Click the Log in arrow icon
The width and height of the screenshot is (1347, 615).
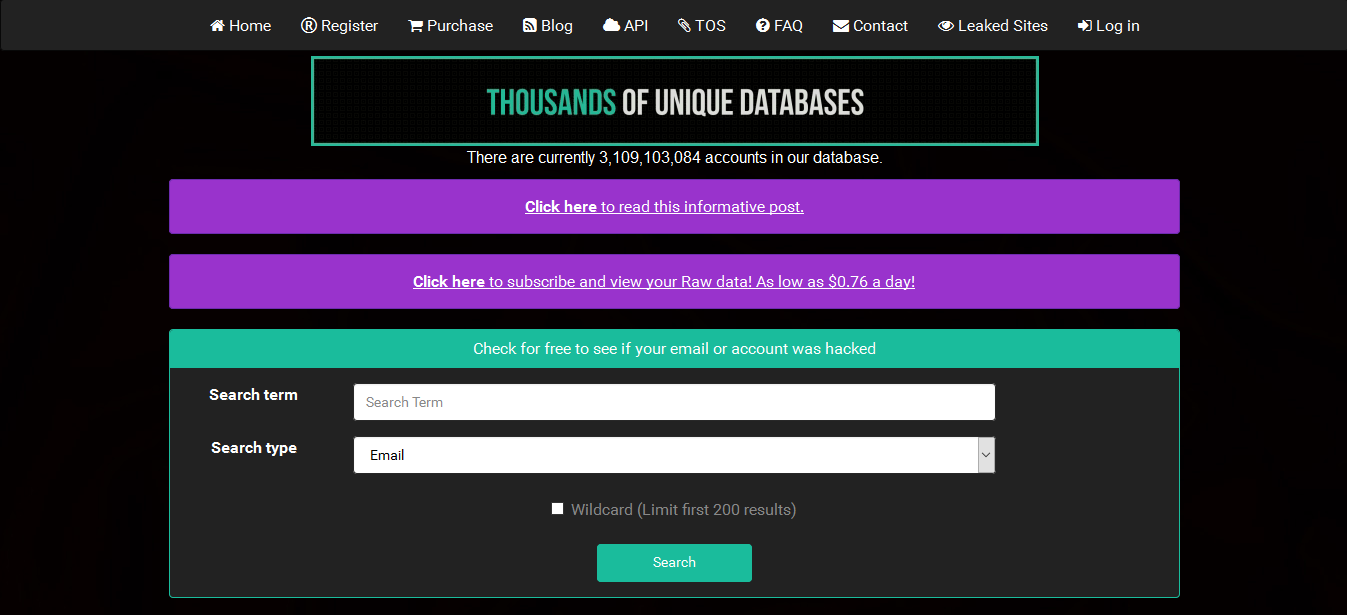tap(1085, 26)
